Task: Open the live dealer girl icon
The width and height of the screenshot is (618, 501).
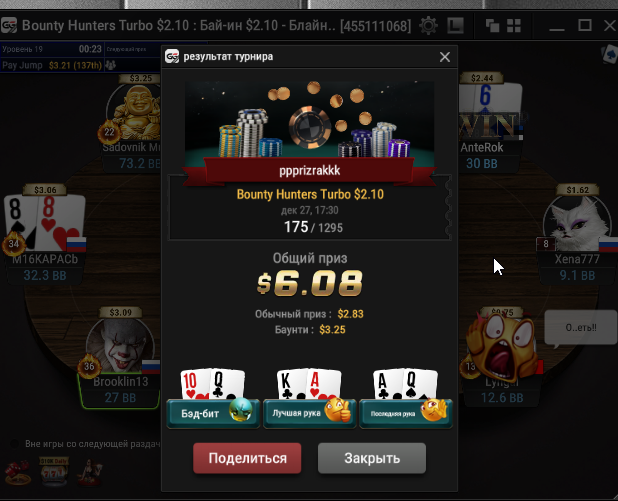Action: click(90, 471)
